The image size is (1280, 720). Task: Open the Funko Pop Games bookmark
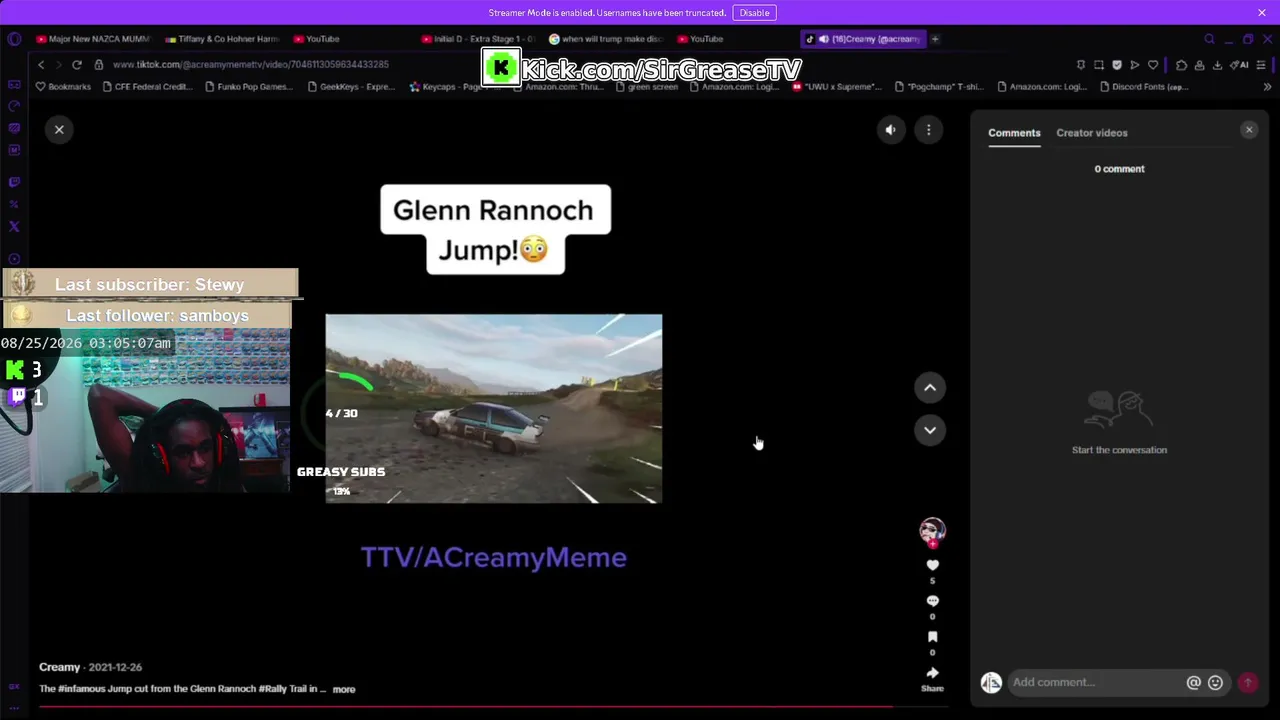(x=248, y=87)
